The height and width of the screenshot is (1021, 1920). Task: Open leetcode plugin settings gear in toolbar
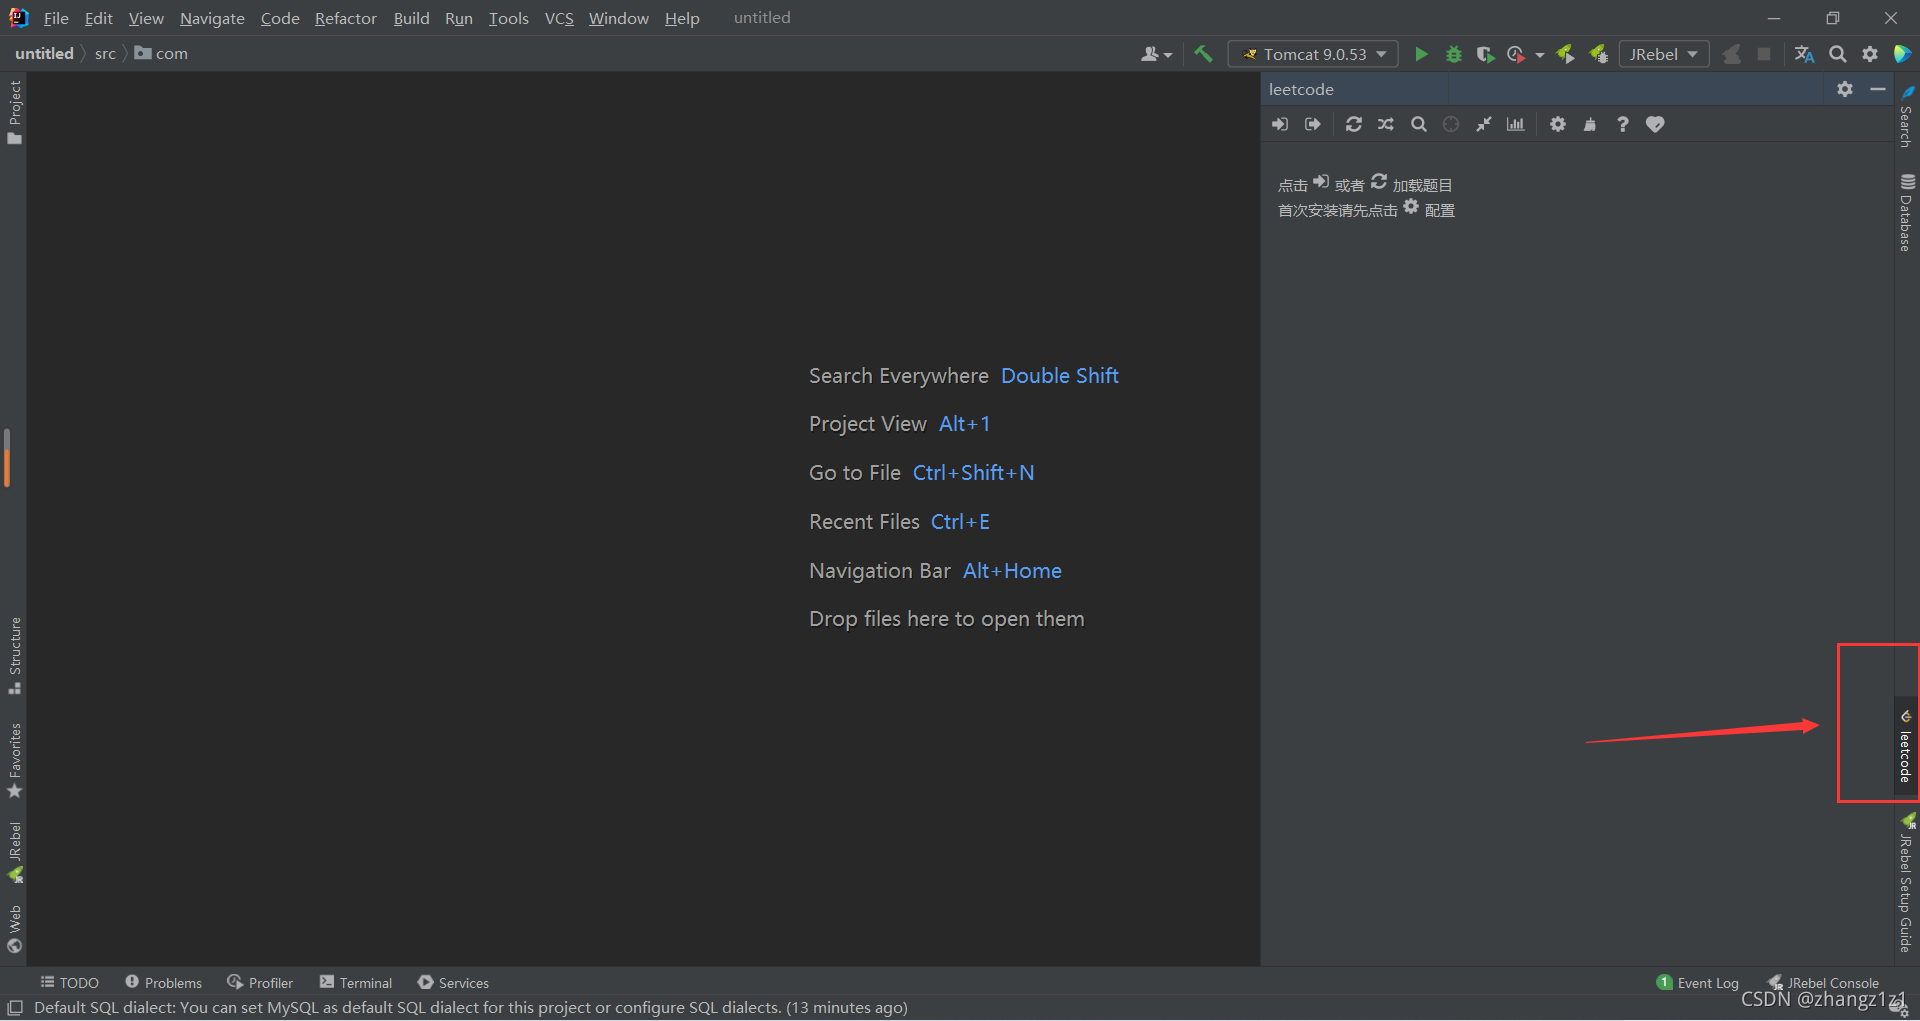1558,124
